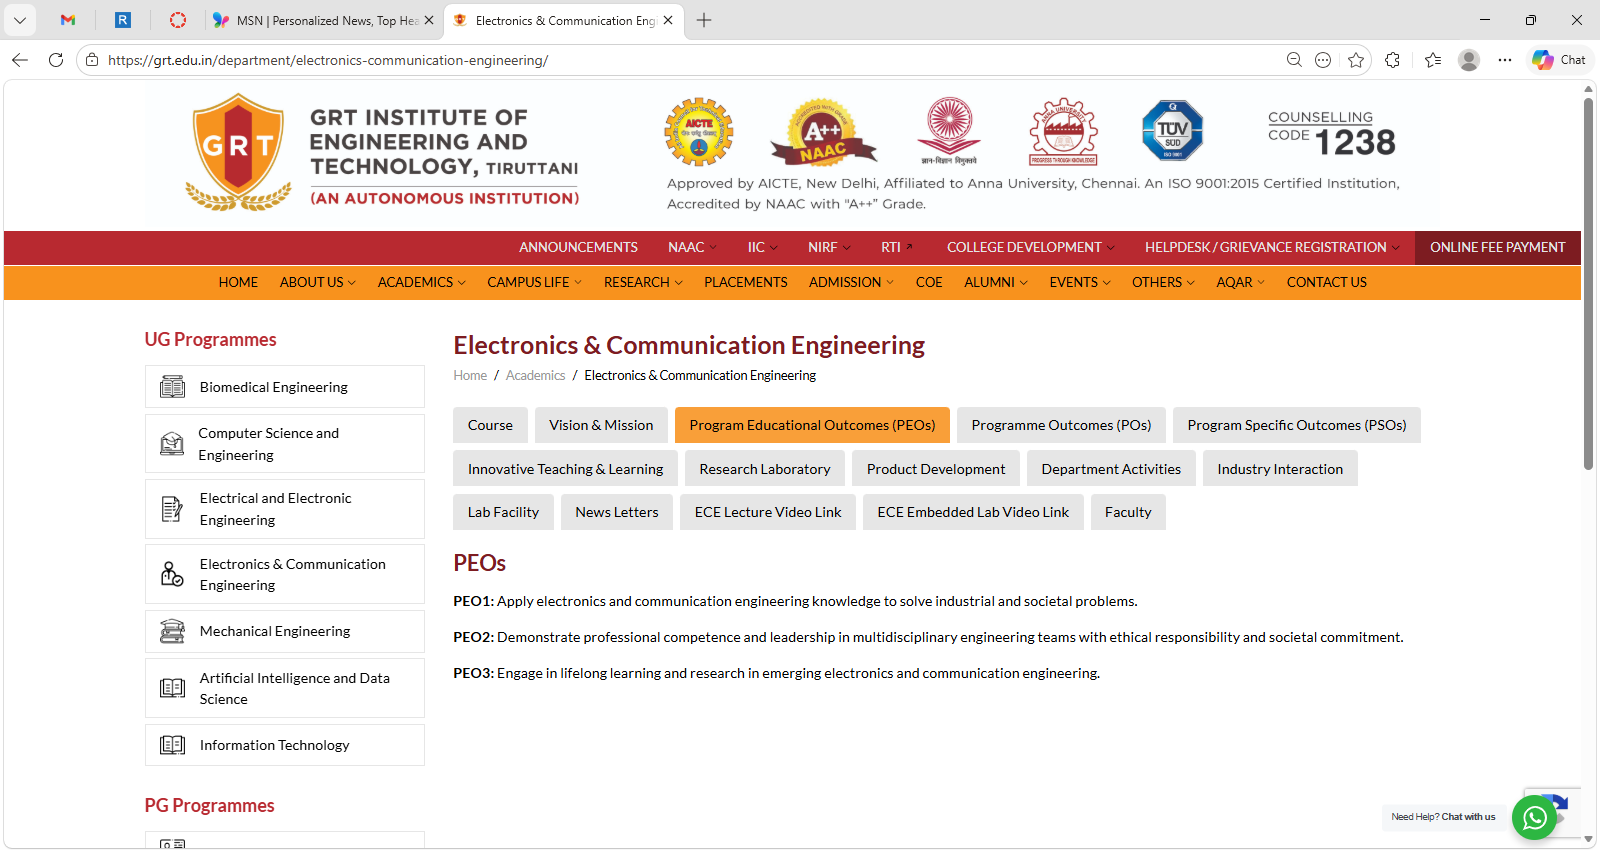Open browser extensions puzzle icon

click(1392, 60)
